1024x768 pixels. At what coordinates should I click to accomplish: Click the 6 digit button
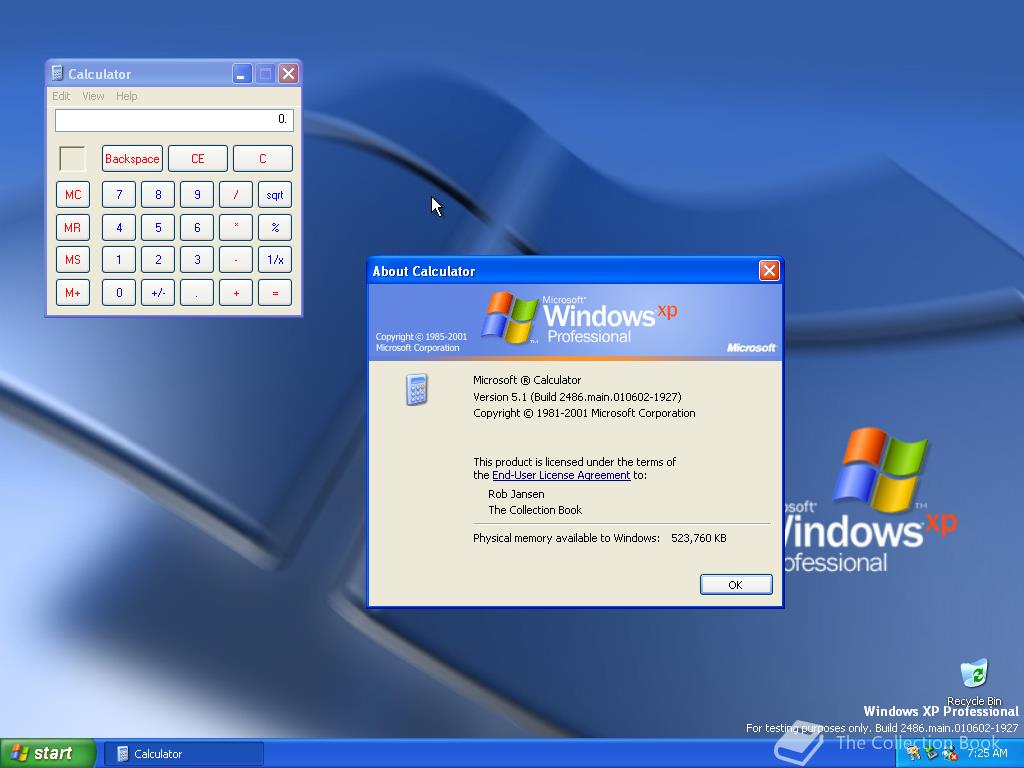(197, 227)
